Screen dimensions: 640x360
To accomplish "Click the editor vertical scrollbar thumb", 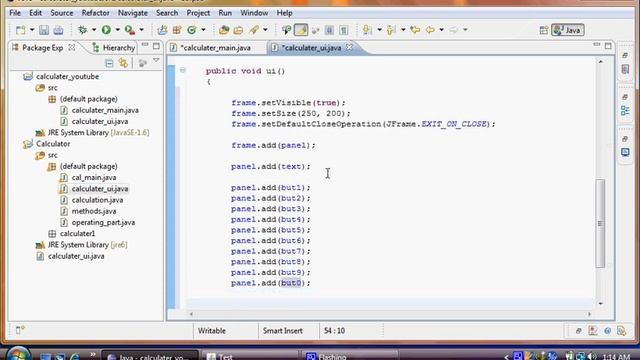I will pos(600,223).
